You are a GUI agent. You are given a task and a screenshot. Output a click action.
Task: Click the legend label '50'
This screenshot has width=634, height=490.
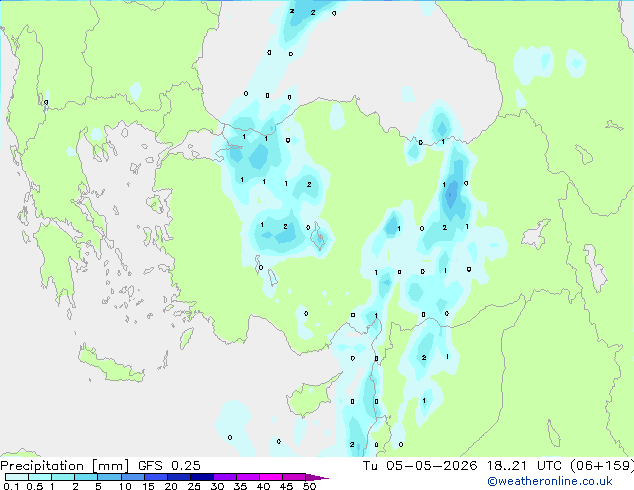[309, 486]
